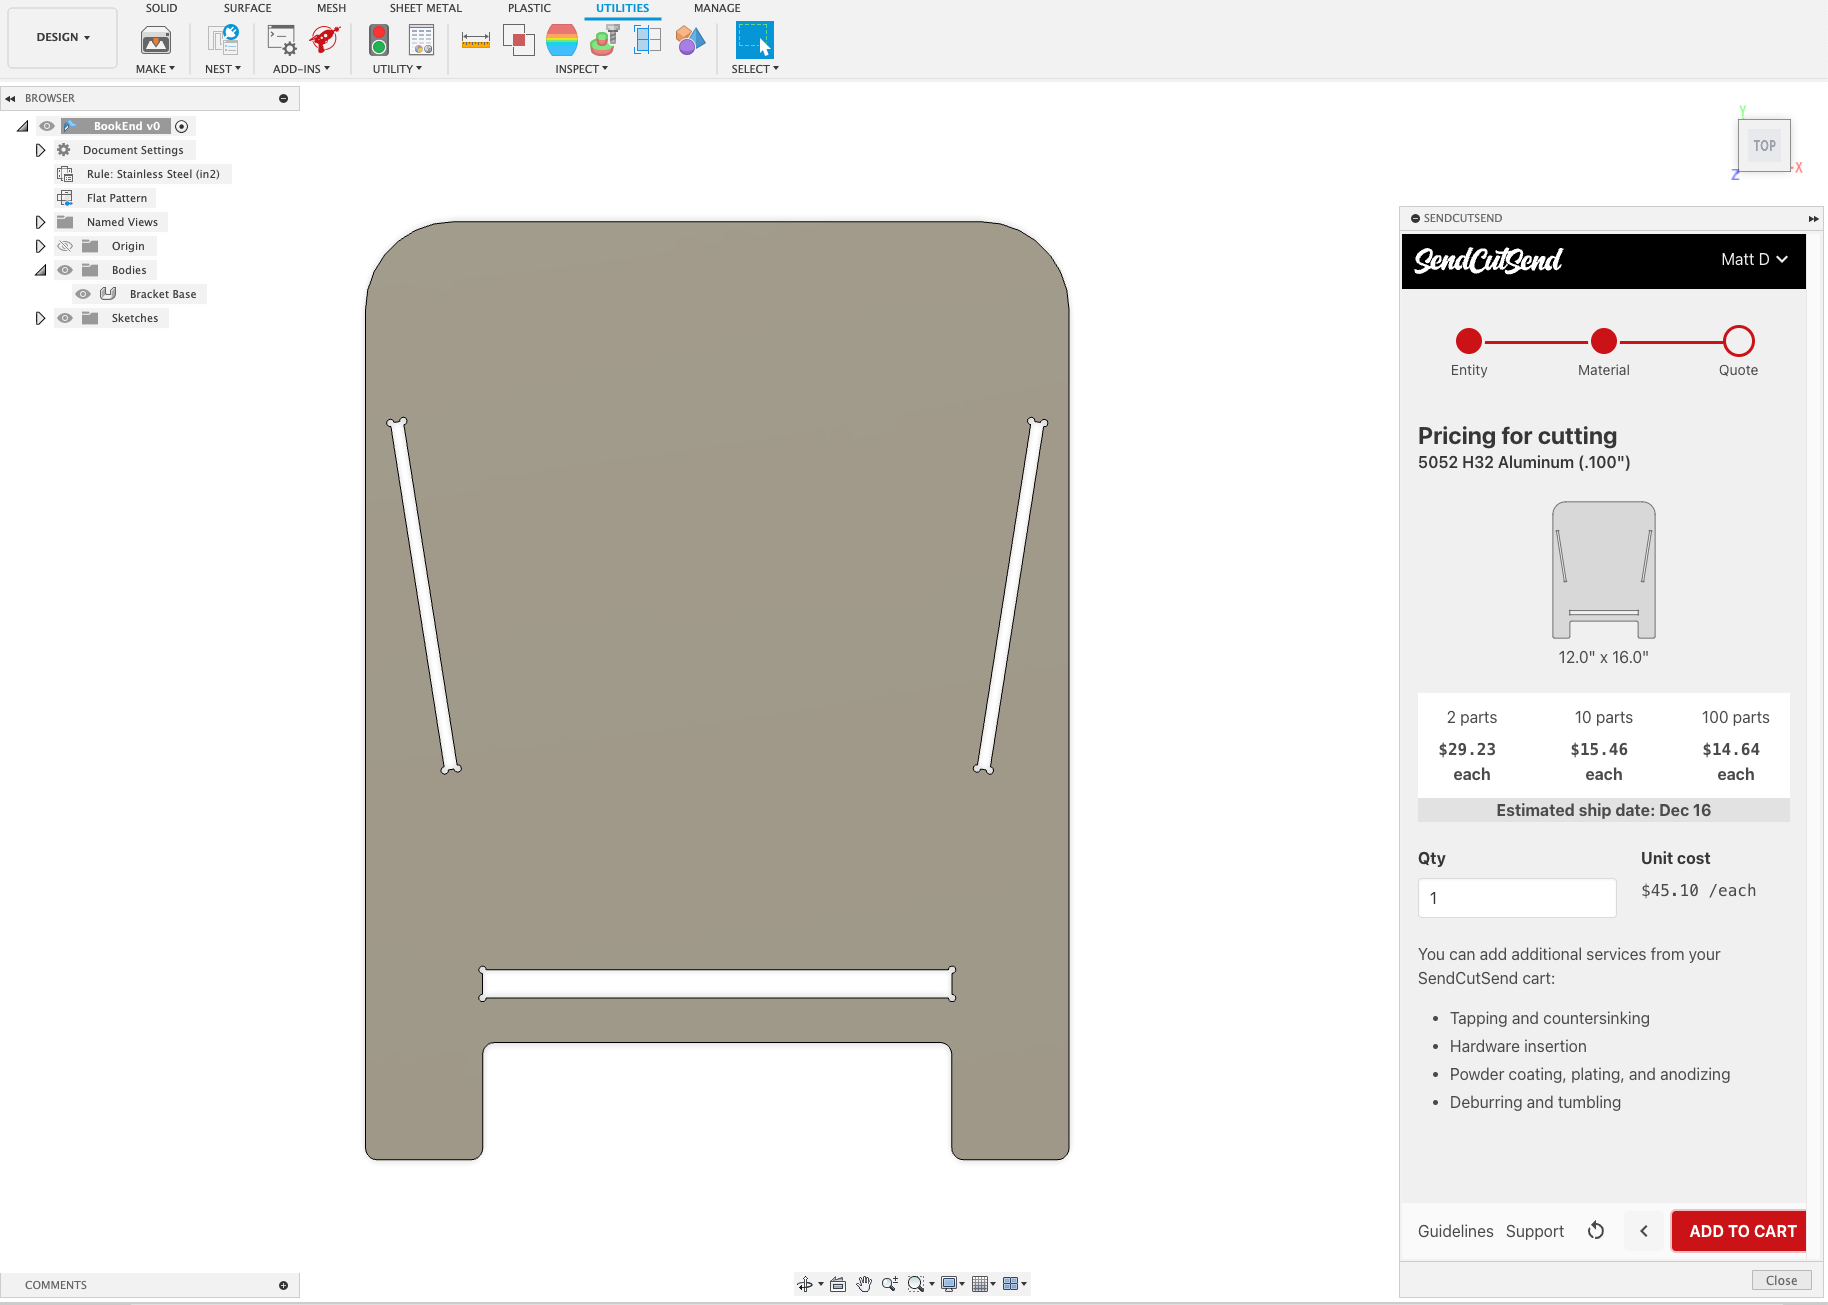The height and width of the screenshot is (1305, 1828).
Task: Switch to the PLASTIC tab
Action: [x=529, y=8]
